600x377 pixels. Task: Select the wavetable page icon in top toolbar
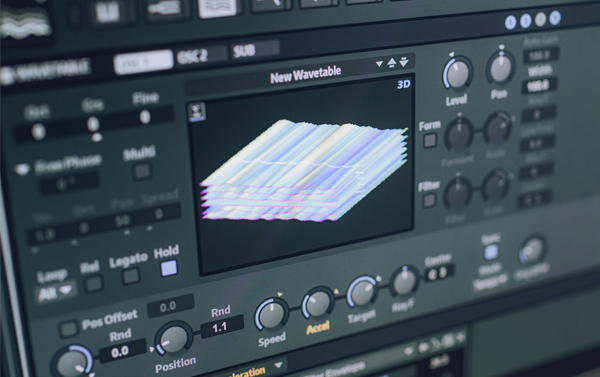tap(218, 8)
